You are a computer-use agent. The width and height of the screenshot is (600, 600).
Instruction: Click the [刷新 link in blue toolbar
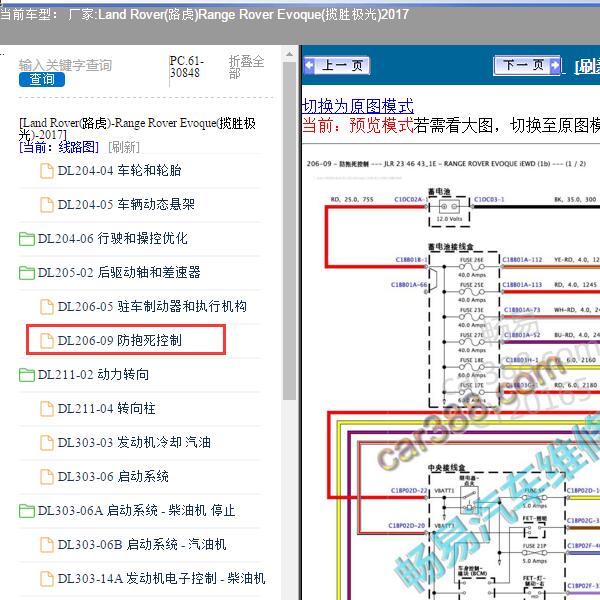pos(587,67)
